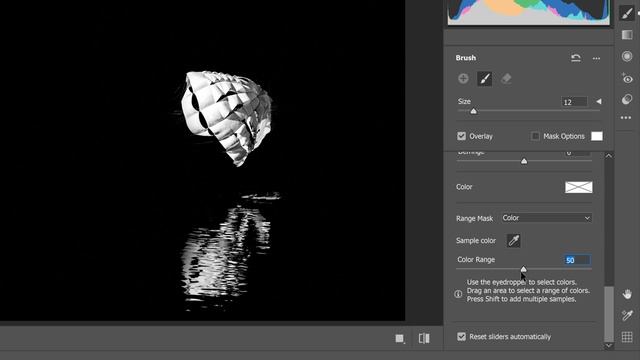Click the Defringe slider handle
This screenshot has height=360, width=640.
point(524,161)
